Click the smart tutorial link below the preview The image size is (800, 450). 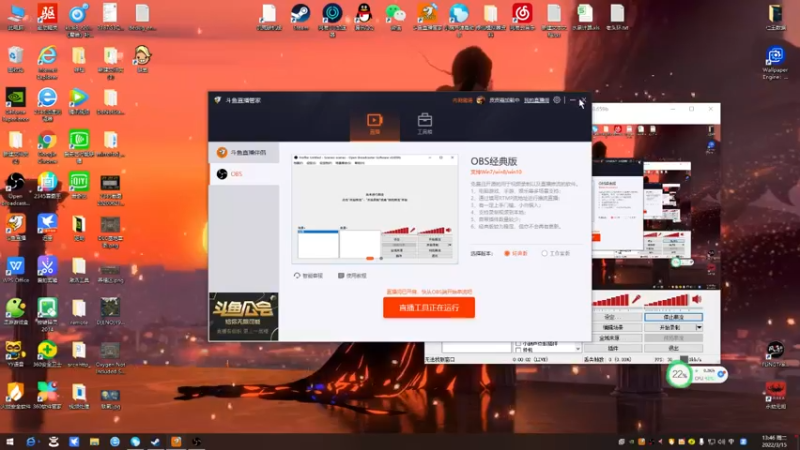click(x=308, y=276)
